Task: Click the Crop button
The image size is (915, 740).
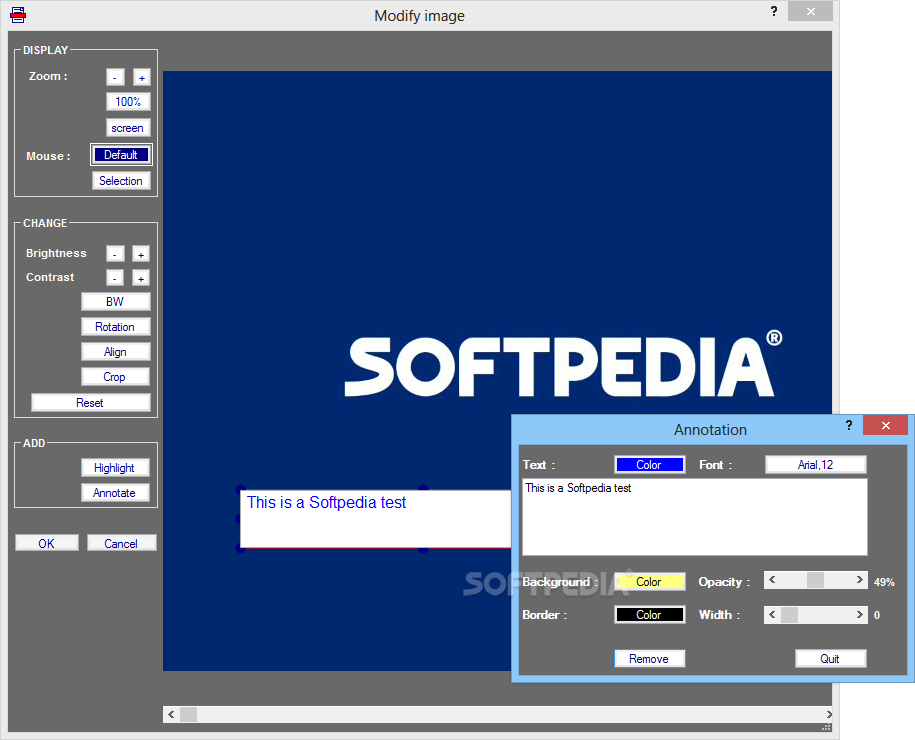Action: point(116,377)
